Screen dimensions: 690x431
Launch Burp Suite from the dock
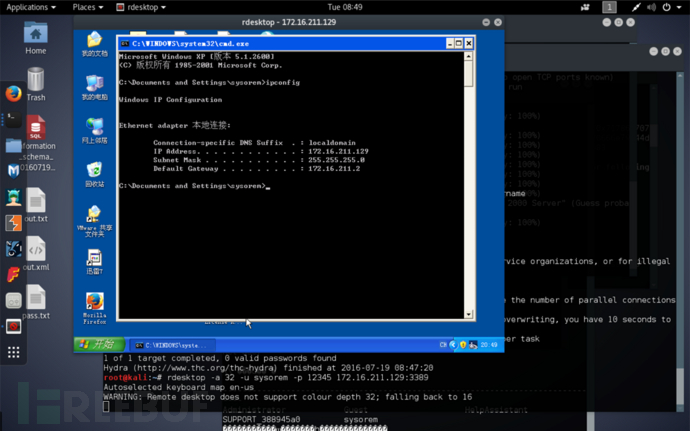(x=14, y=223)
